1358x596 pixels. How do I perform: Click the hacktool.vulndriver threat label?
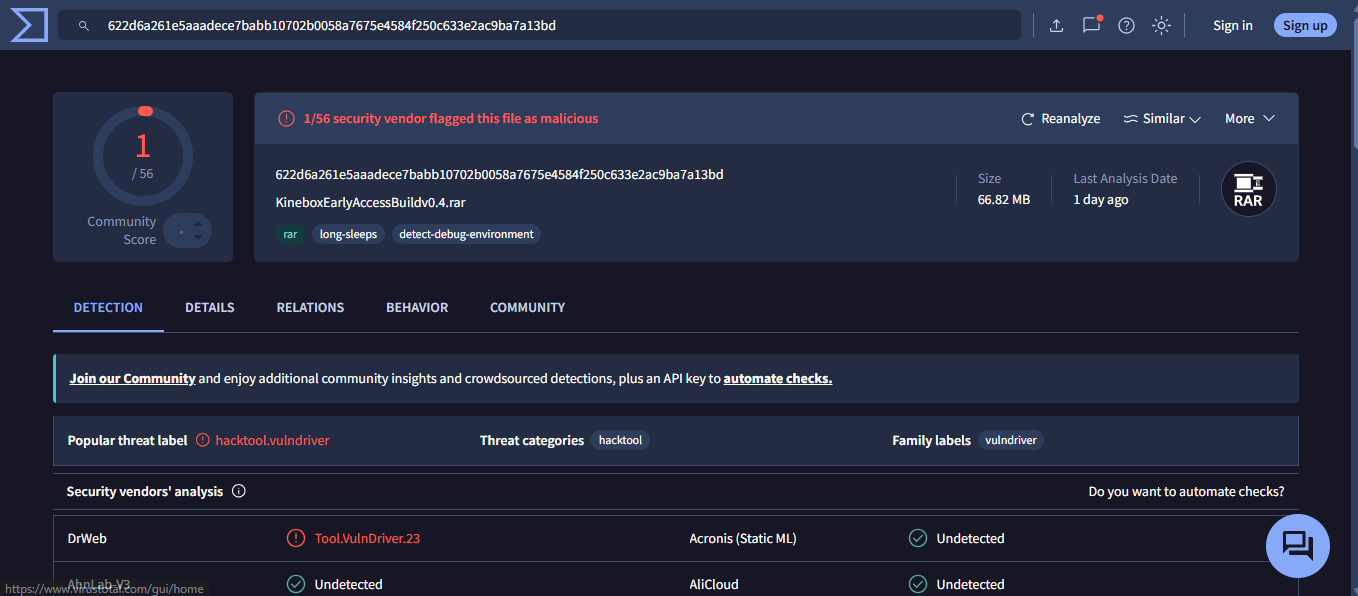point(272,440)
